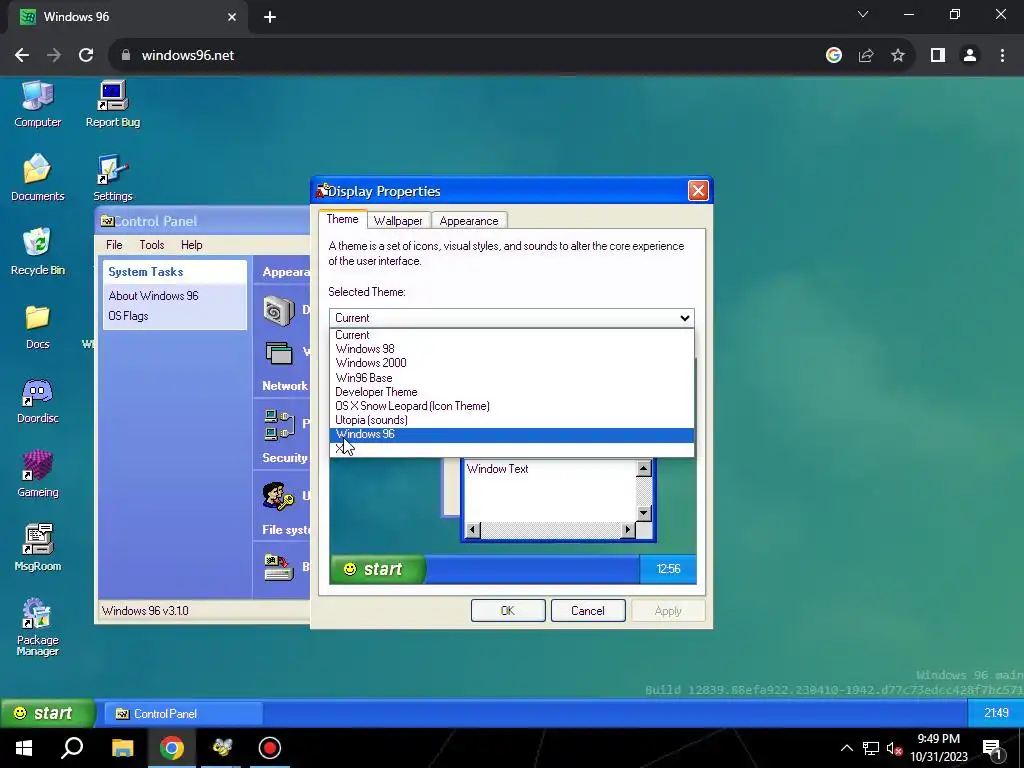
Task: Open Windows search from the taskbar
Action: 72,748
